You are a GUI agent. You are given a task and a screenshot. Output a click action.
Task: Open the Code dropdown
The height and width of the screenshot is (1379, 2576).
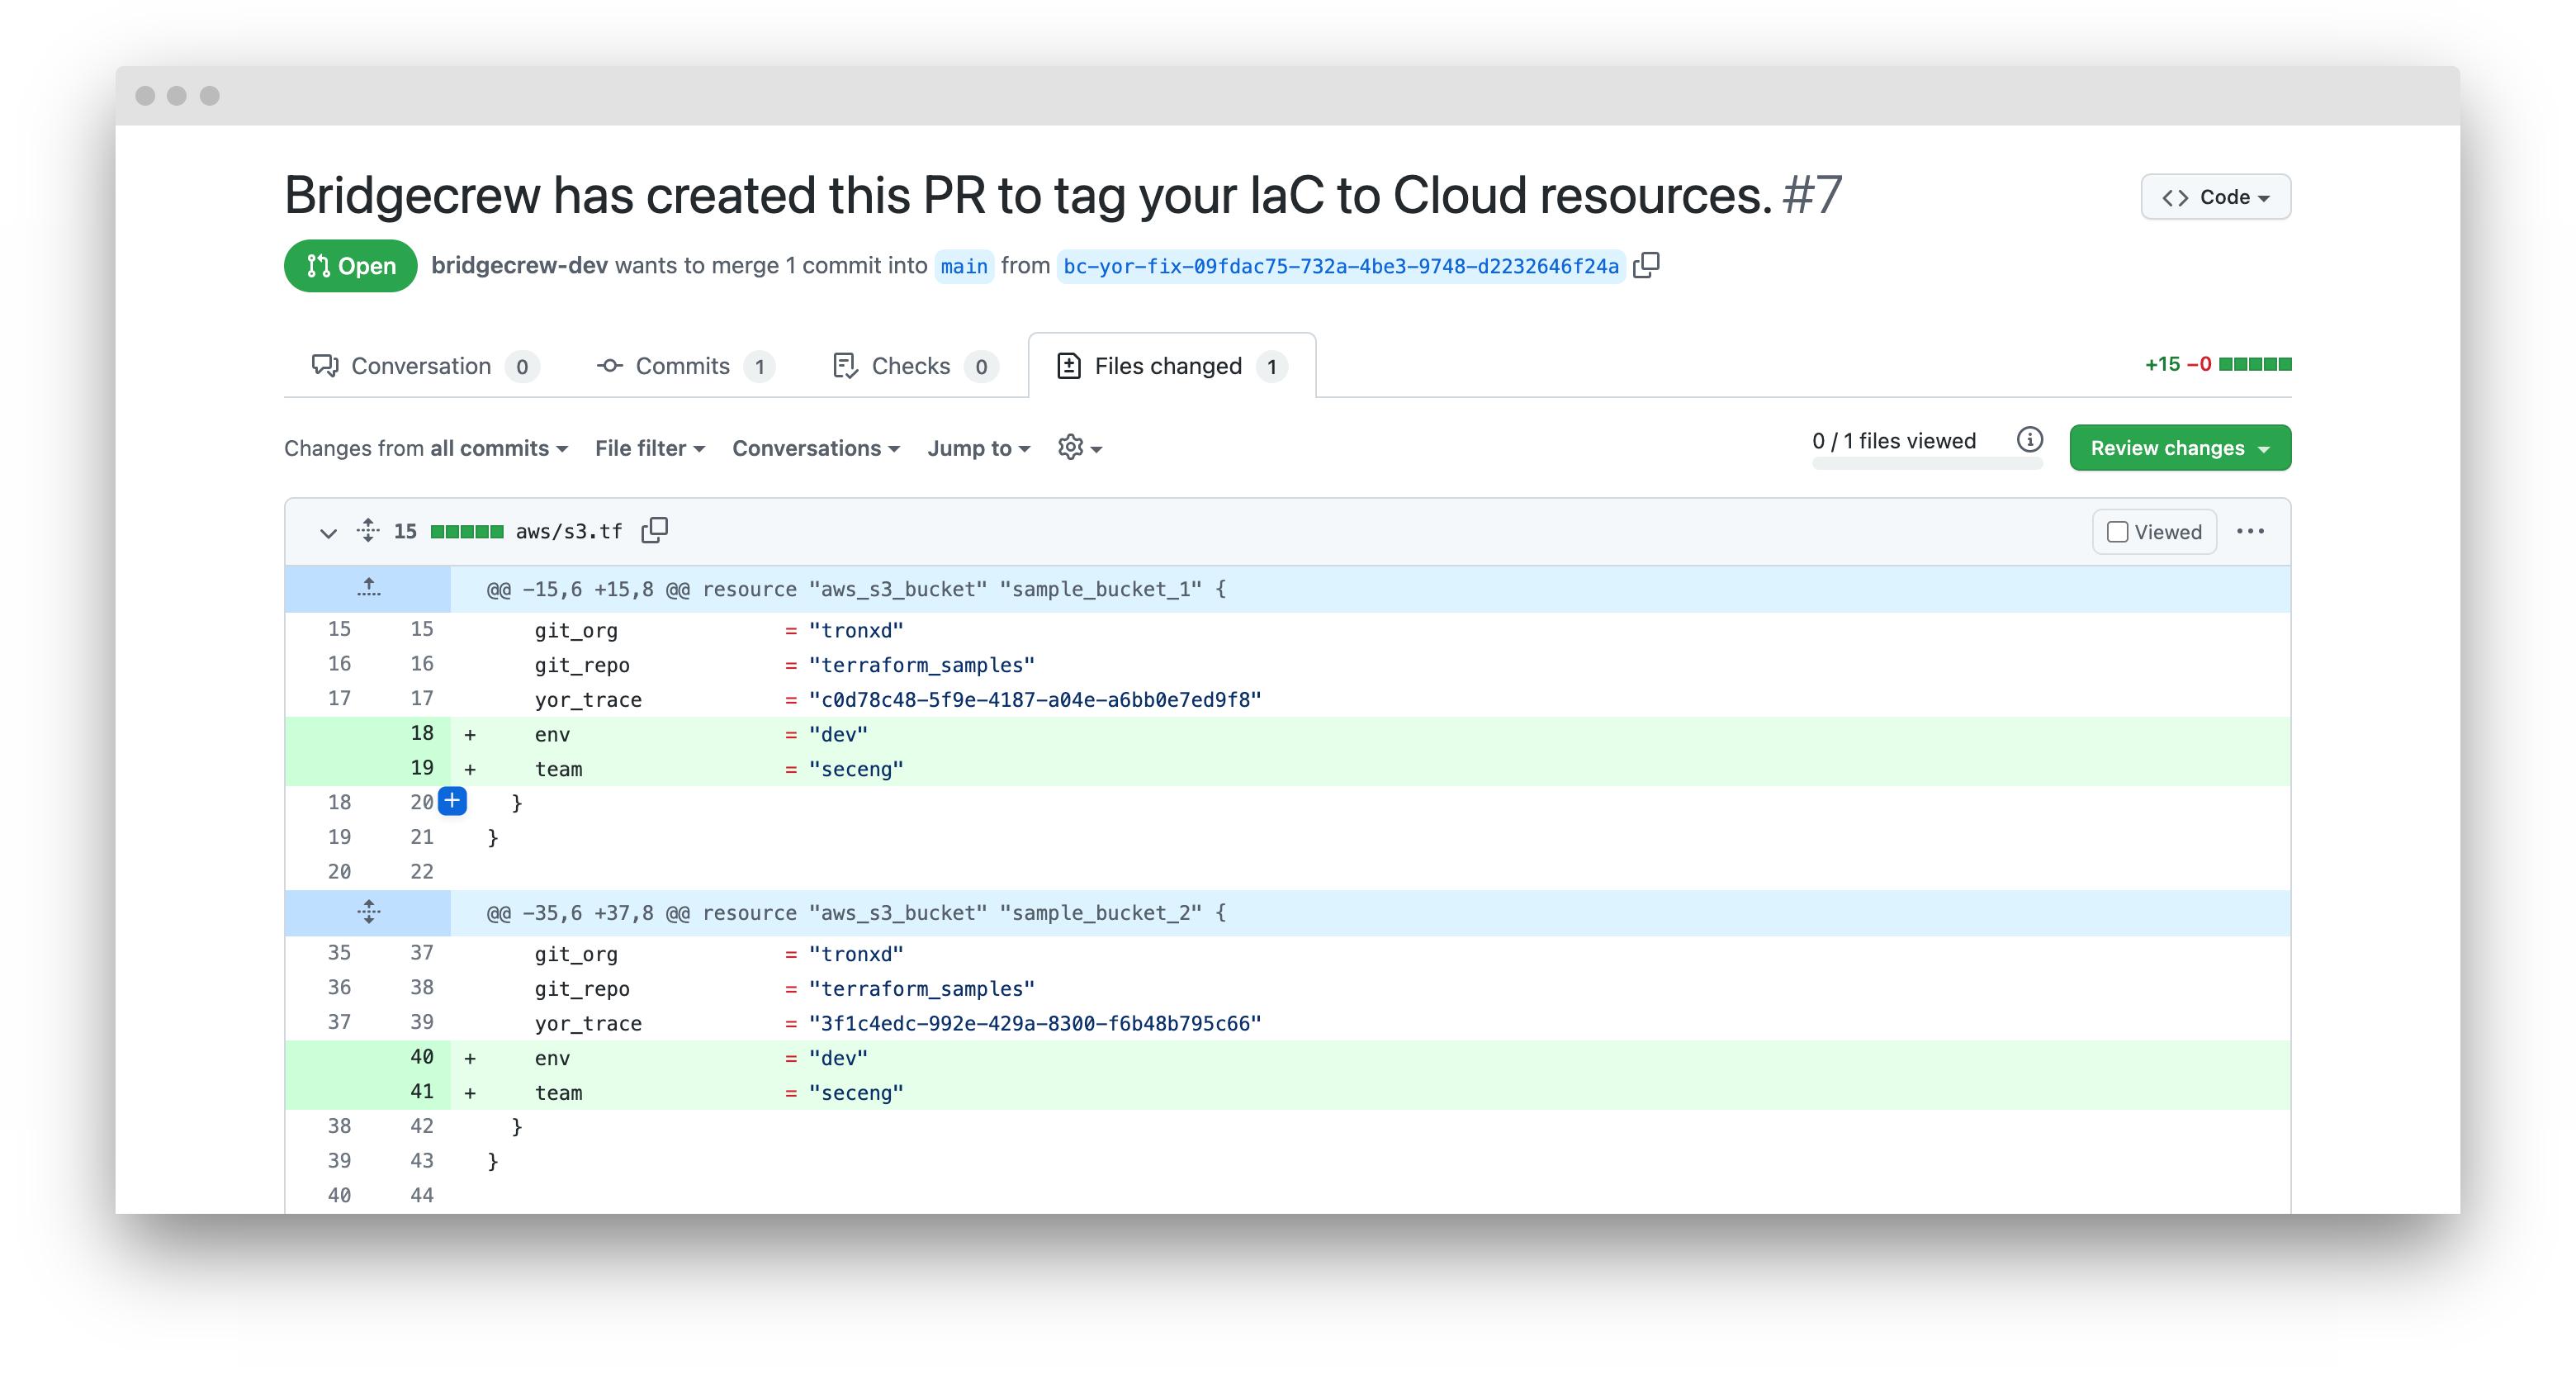[x=2215, y=197]
